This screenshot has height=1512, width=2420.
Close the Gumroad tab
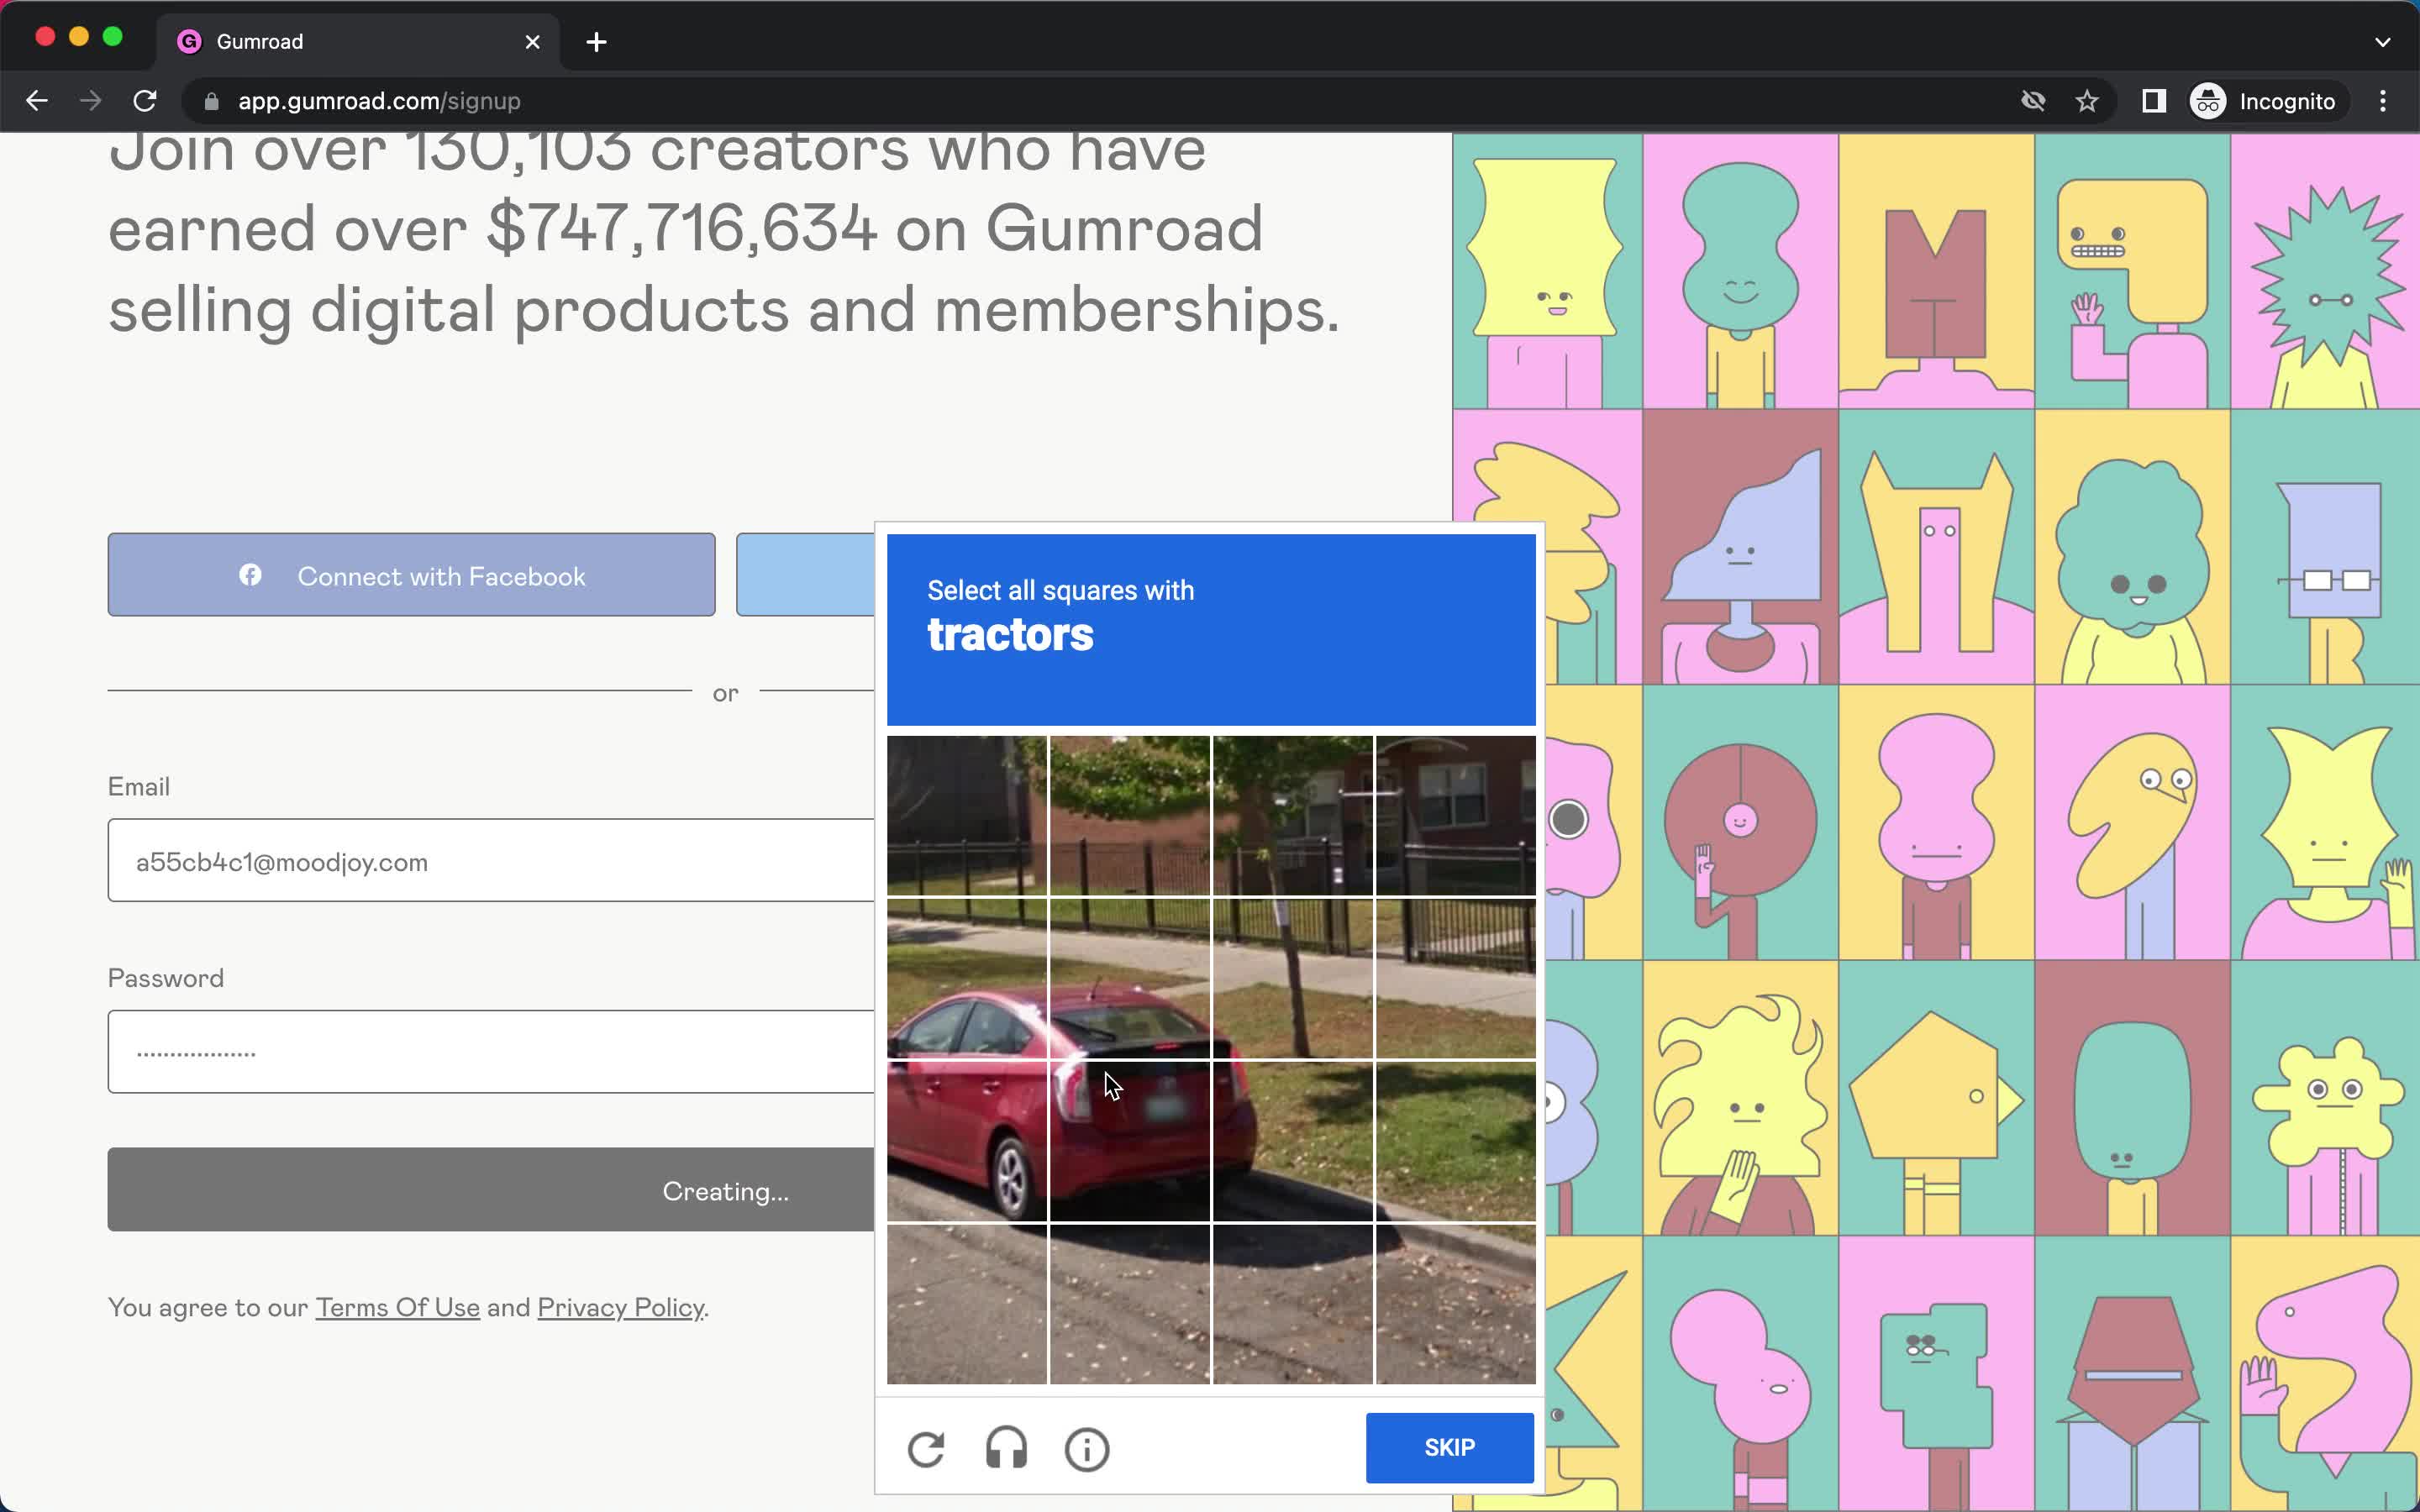(533, 42)
